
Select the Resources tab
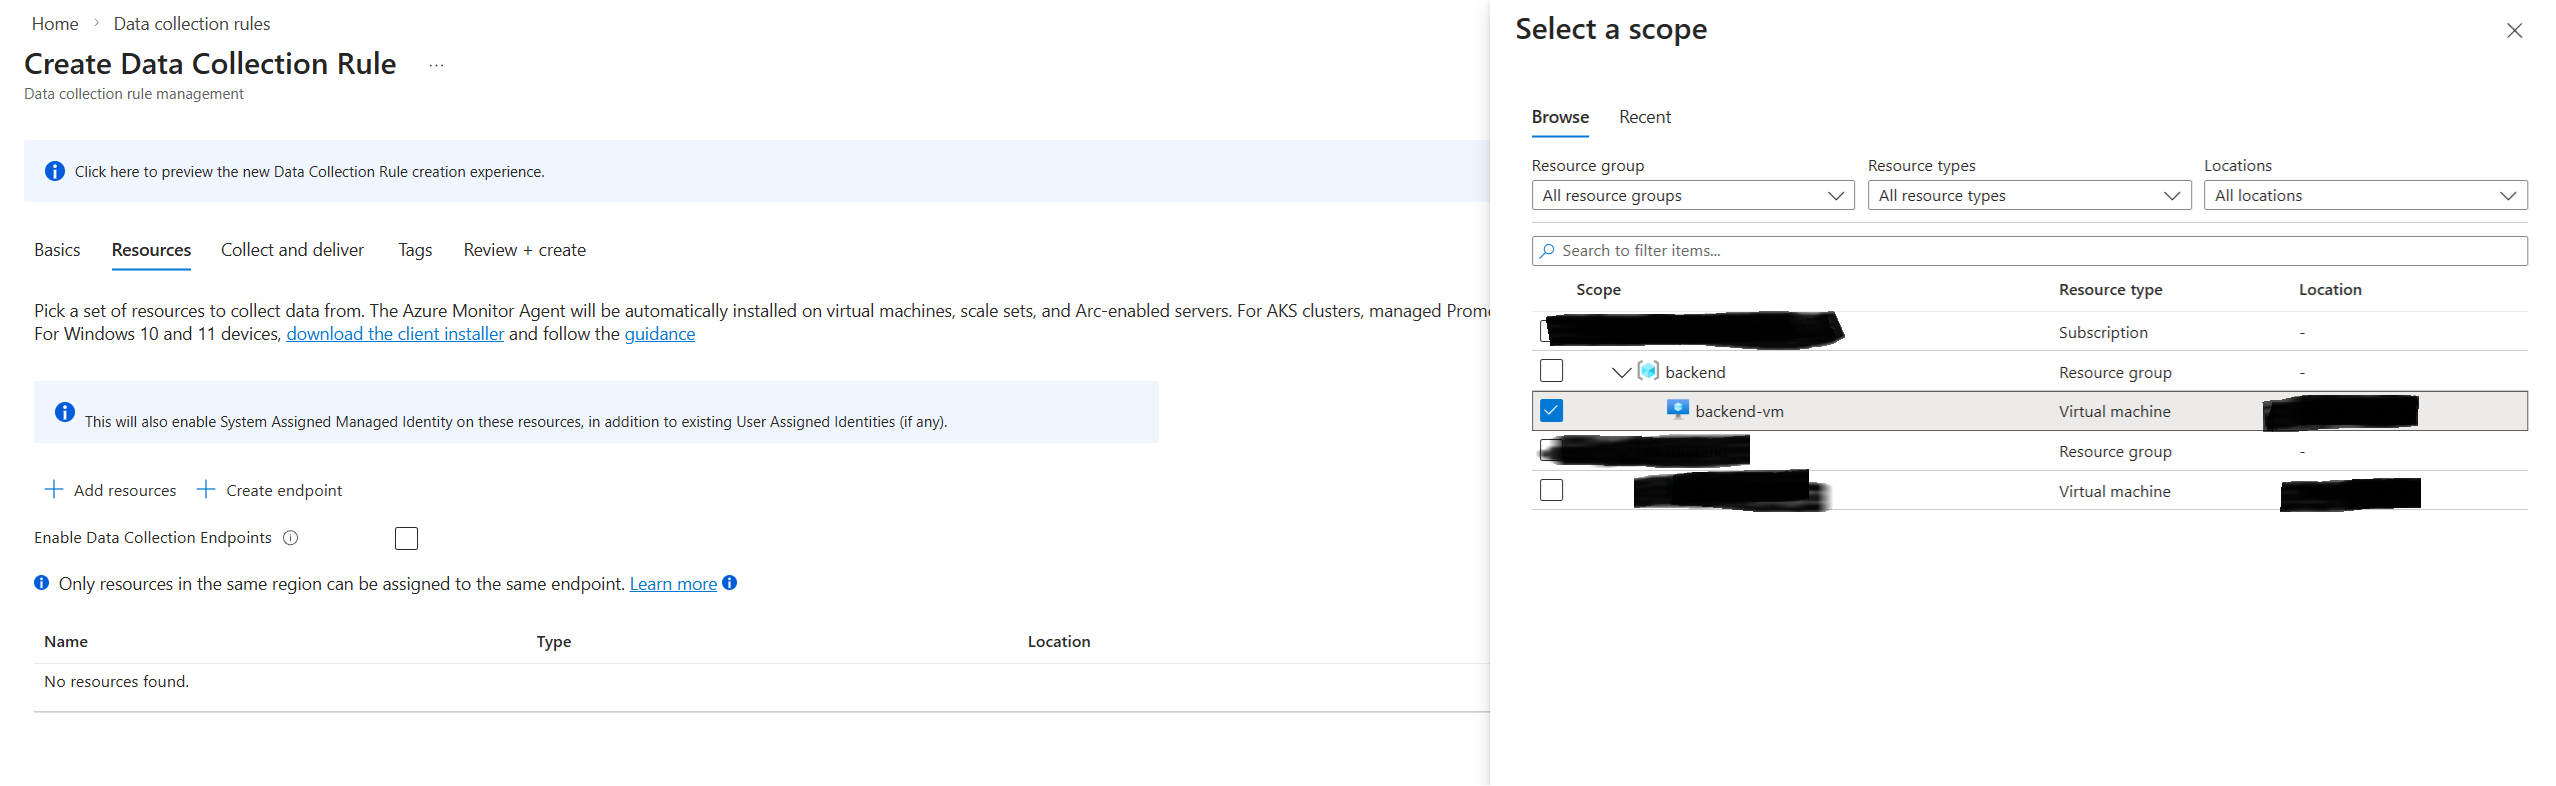[x=151, y=250]
